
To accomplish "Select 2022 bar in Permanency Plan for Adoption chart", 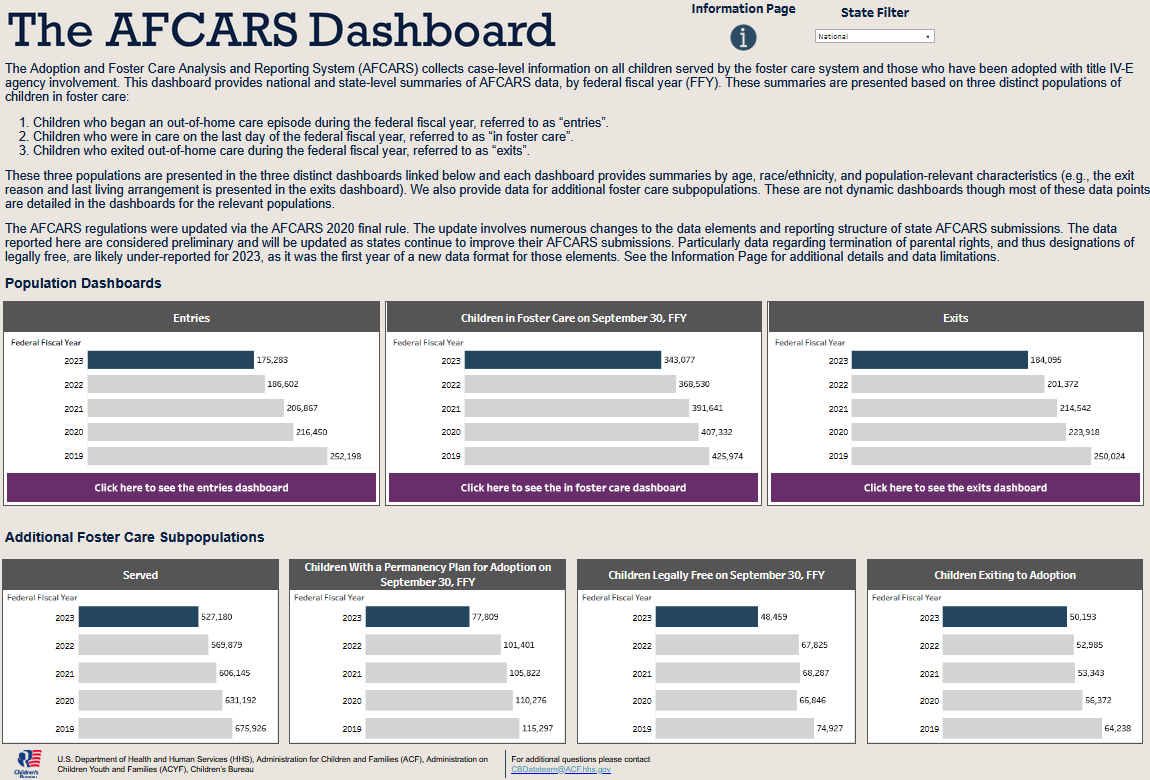I will click(433, 646).
